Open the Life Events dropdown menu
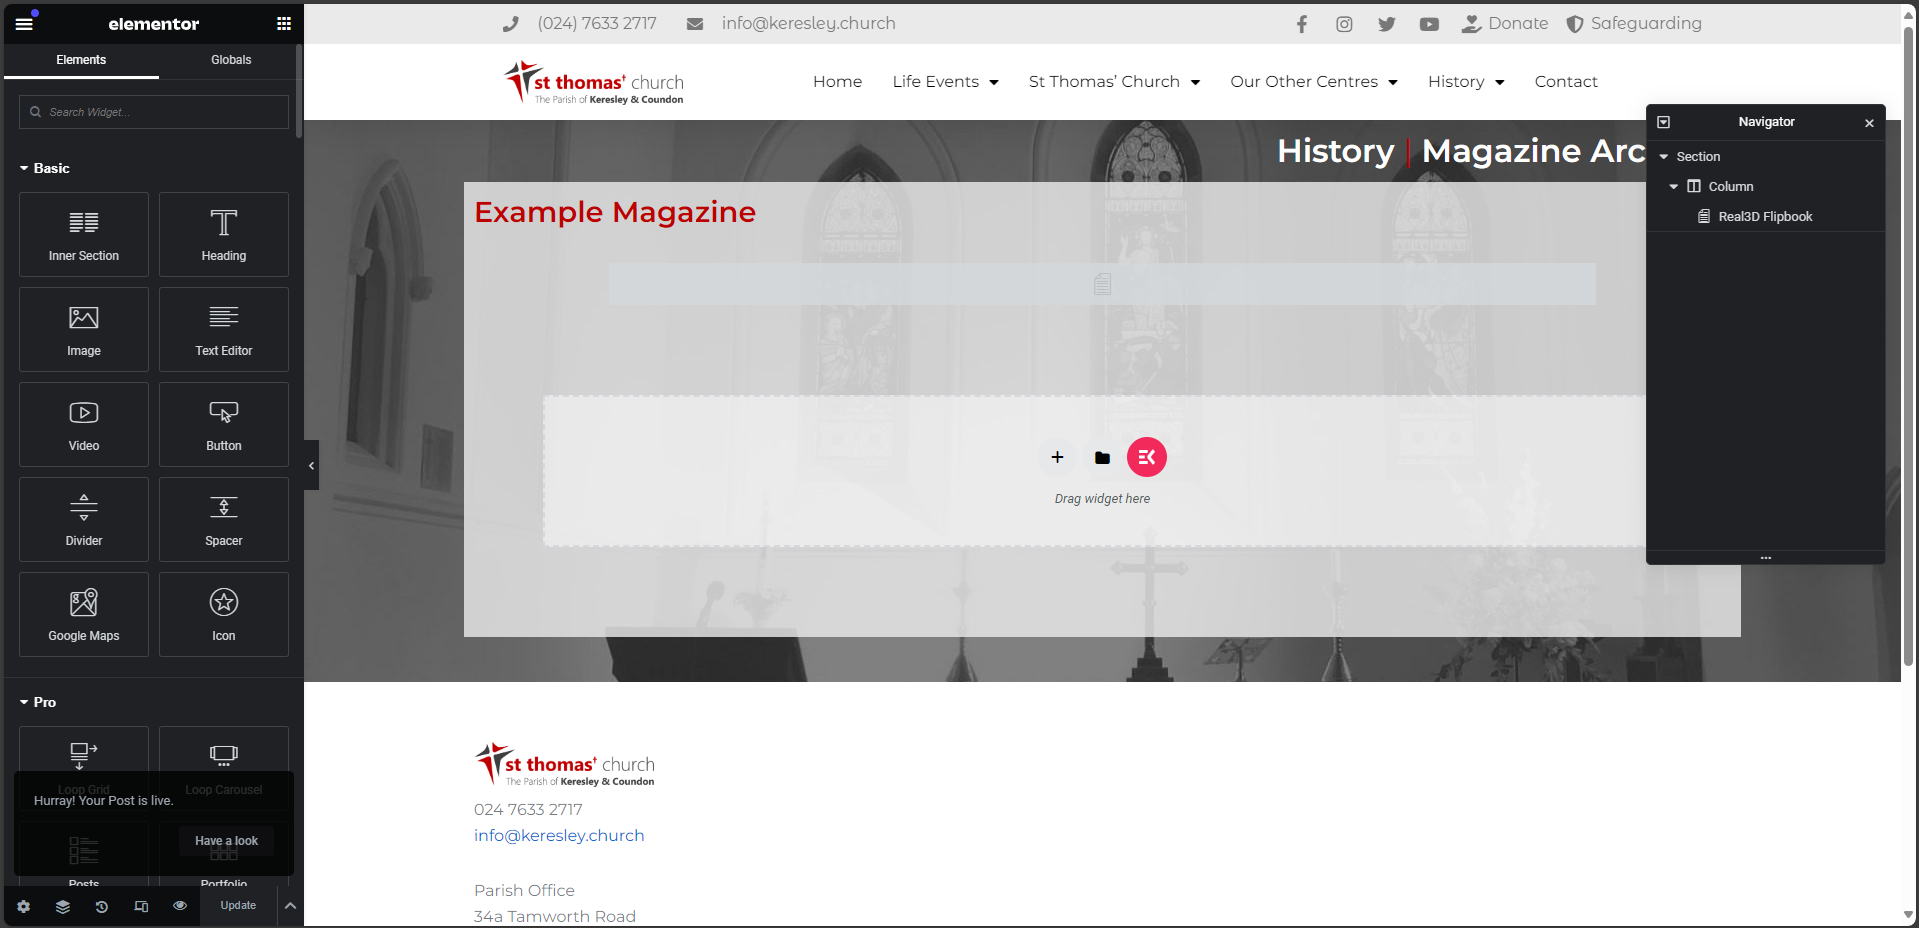This screenshot has width=1919, height=928. (946, 82)
